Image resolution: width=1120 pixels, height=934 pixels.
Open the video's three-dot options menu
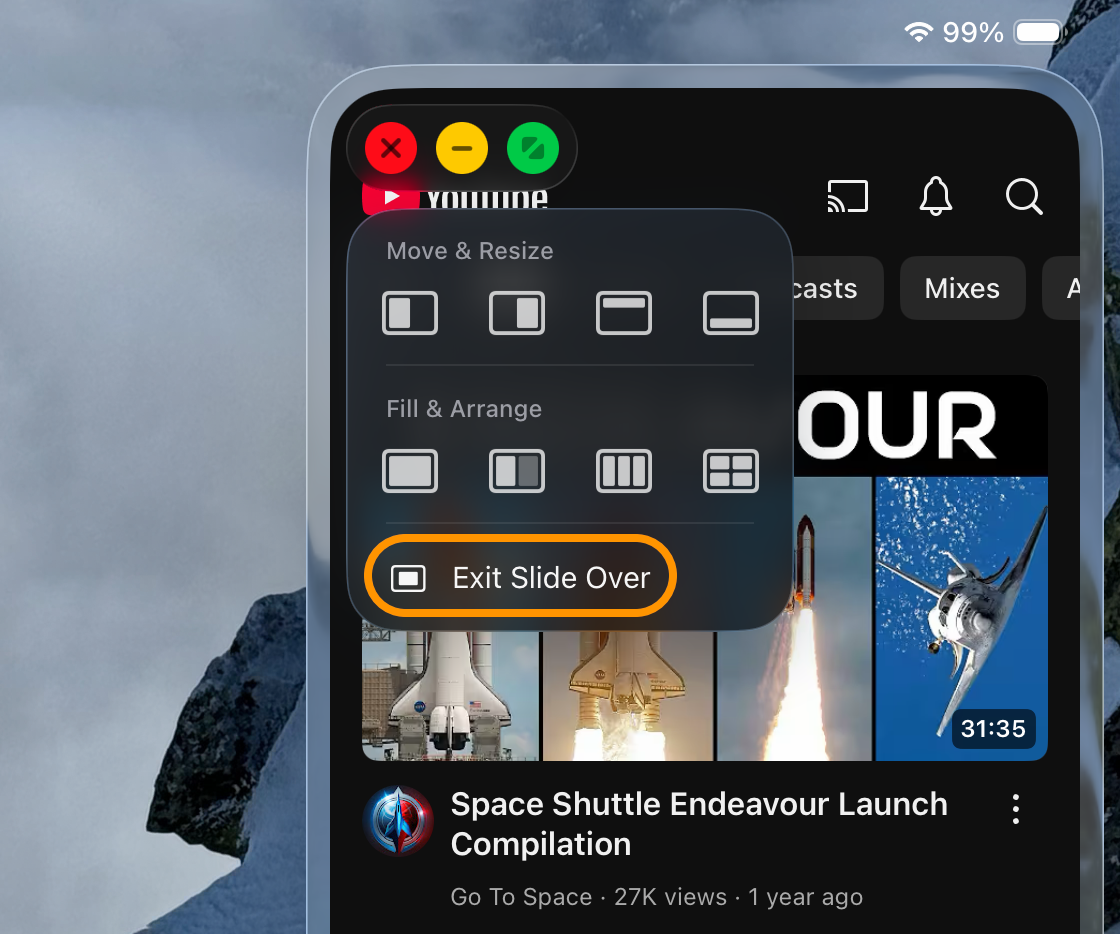pyautogui.click(x=1016, y=809)
